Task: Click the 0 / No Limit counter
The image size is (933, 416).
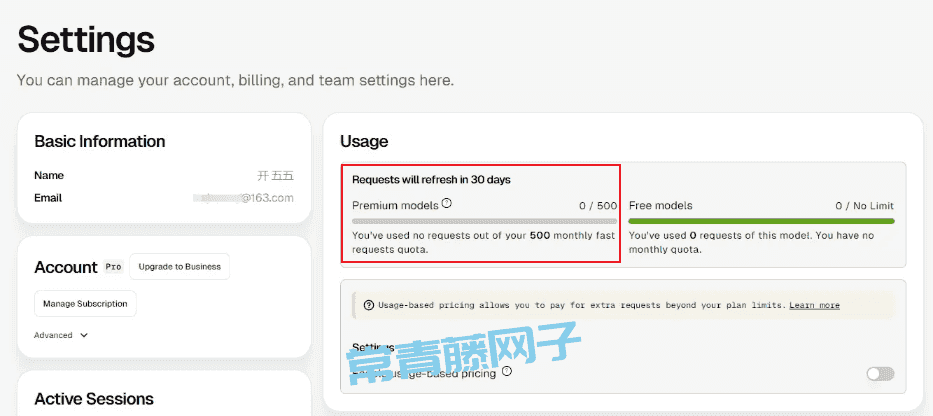Action: (x=864, y=206)
